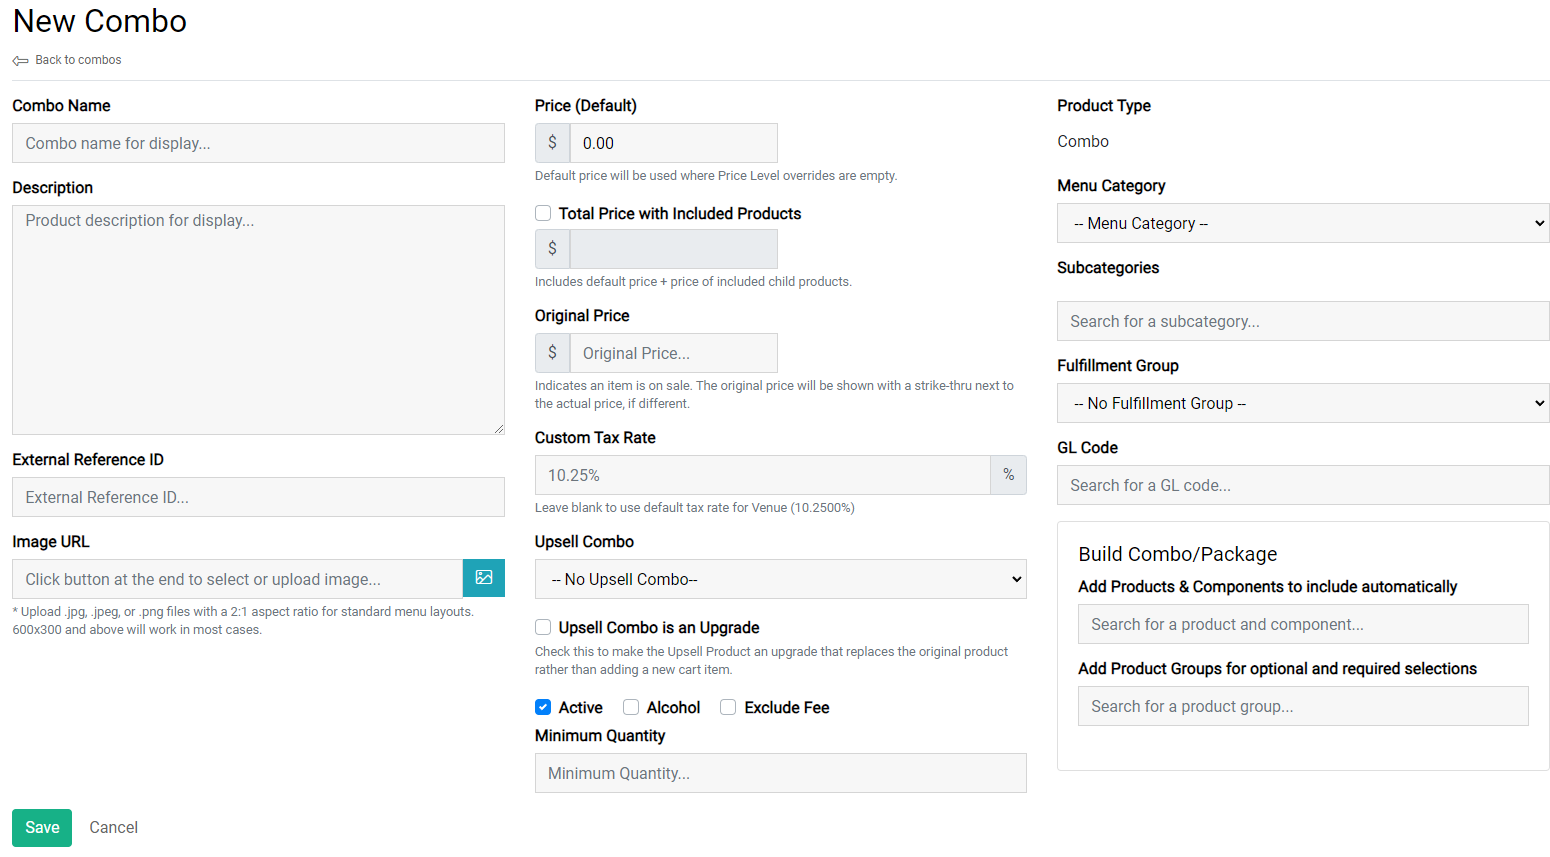Click the Minimum Quantity field

(780, 773)
